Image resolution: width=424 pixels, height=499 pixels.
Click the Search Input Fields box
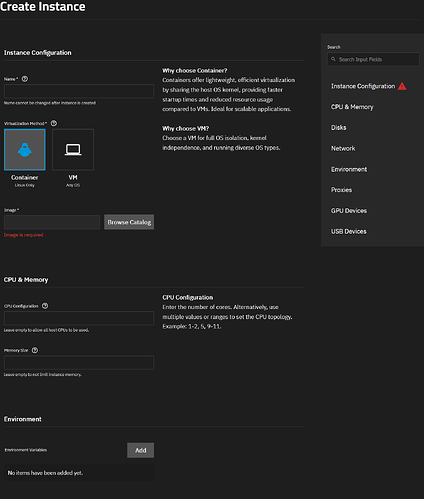(373, 59)
